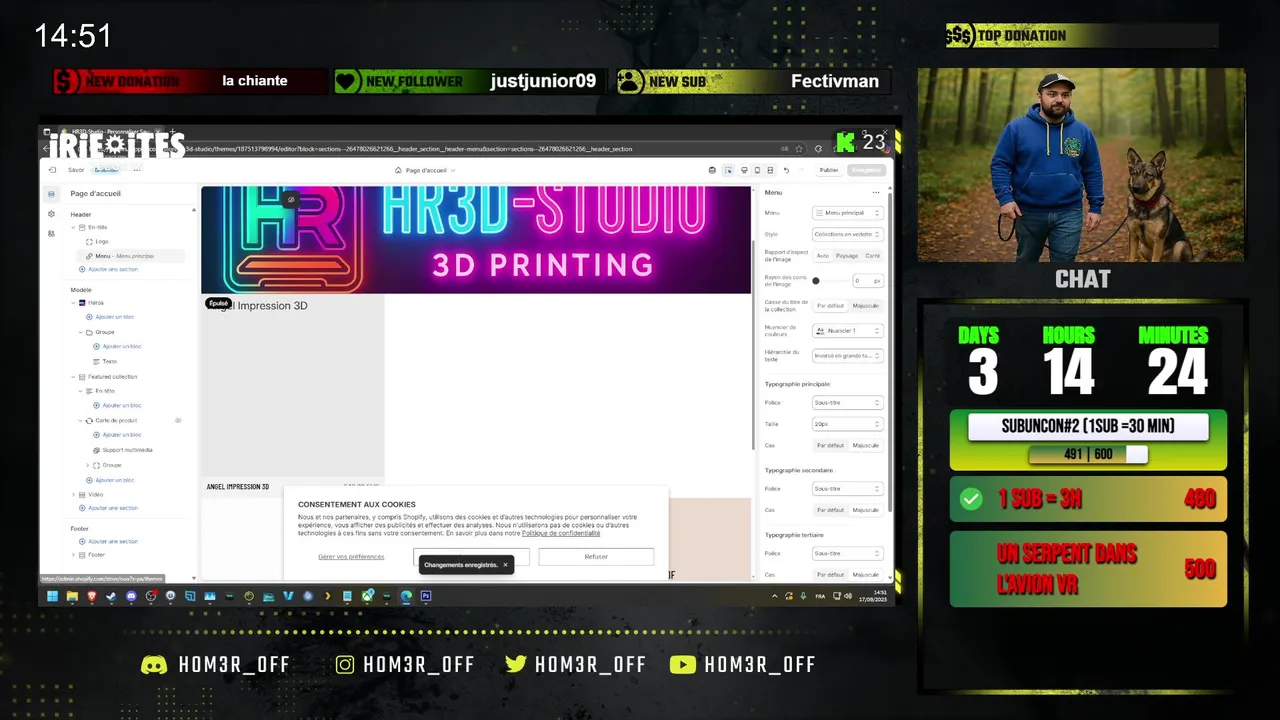
Task: Open Photoshop from taskbar
Action: coord(426,596)
